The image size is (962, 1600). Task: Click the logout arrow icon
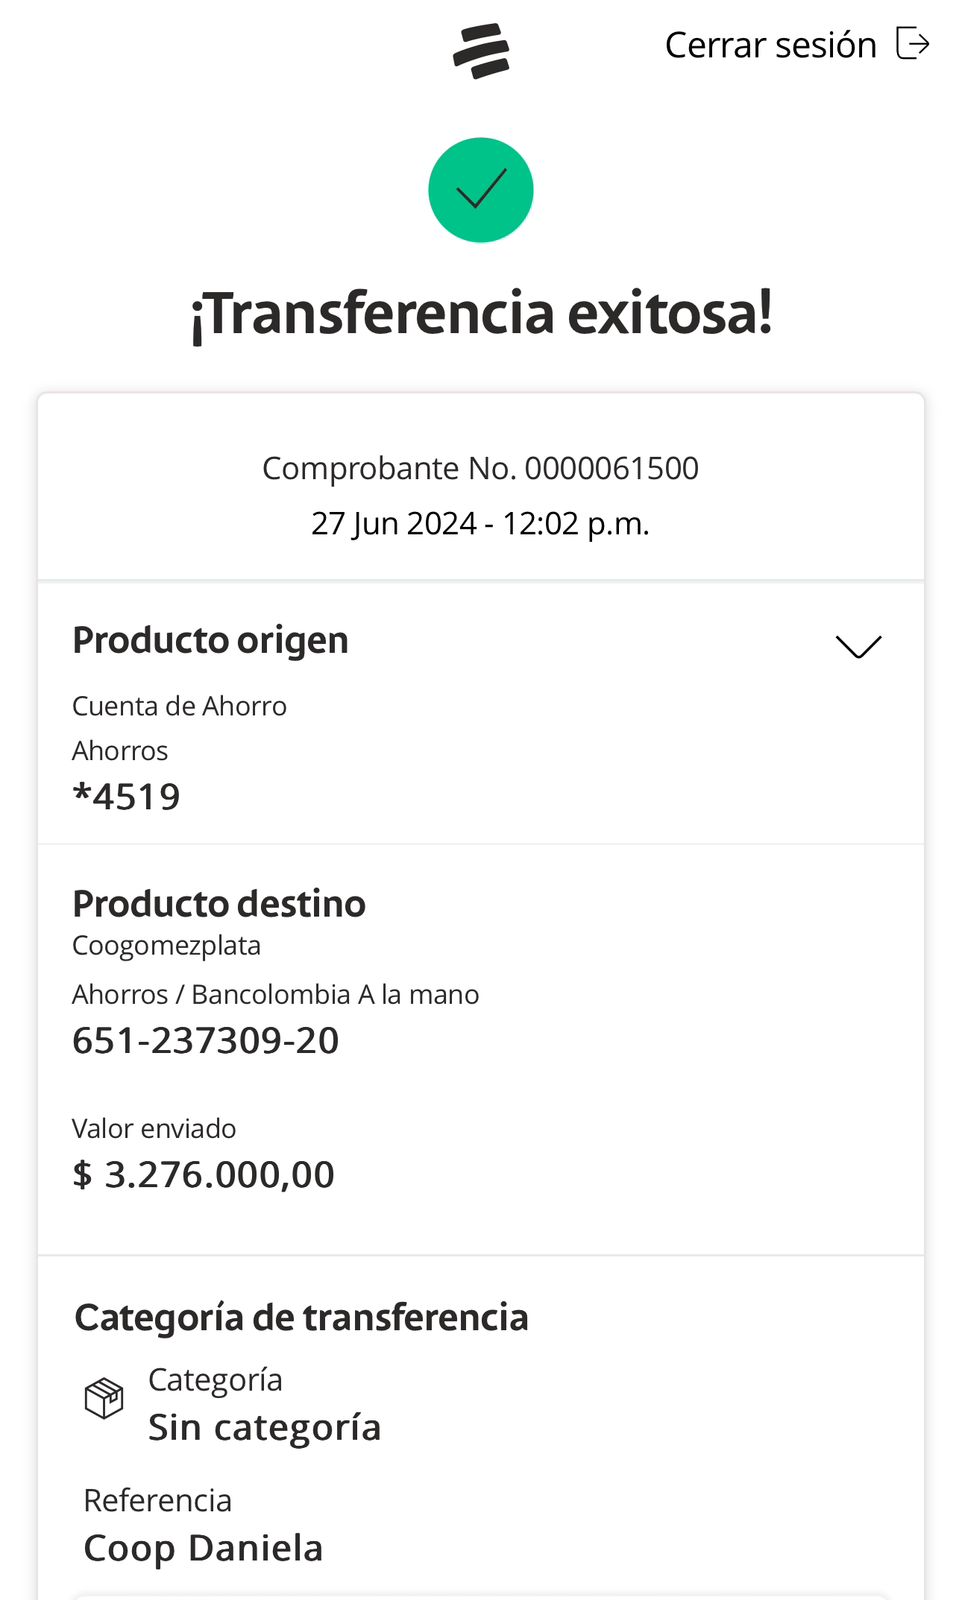coord(912,44)
